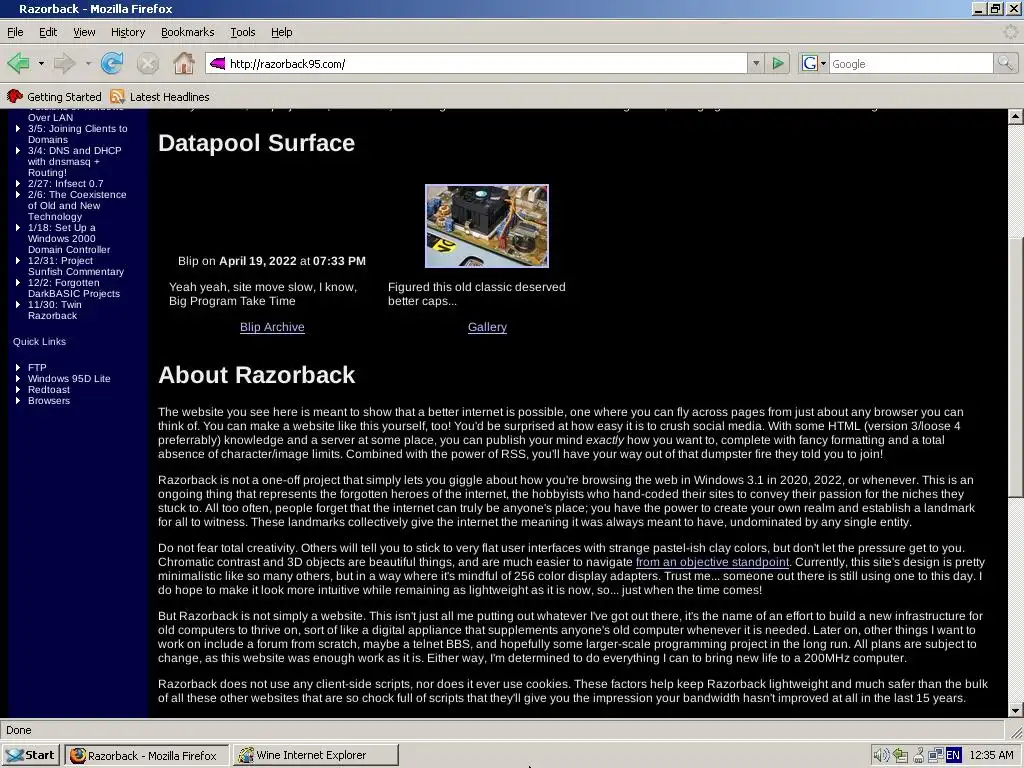Open the Bookmarks menu
The height and width of the screenshot is (768, 1024).
[x=187, y=32]
